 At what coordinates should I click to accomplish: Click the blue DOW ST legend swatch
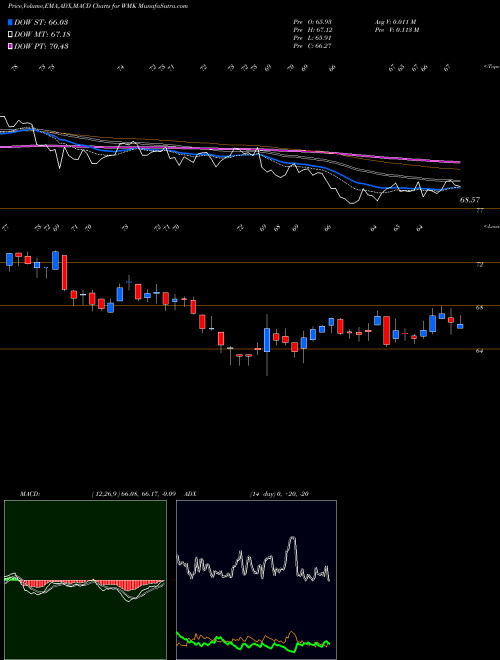pyautogui.click(x=11, y=22)
